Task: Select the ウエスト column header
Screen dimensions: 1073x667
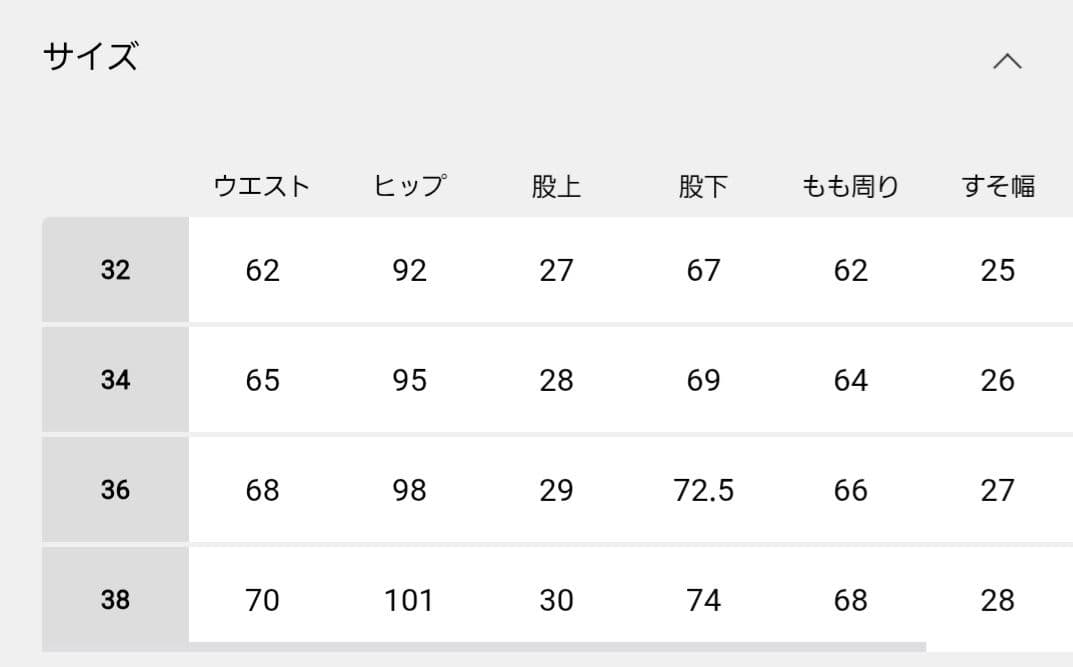Action: point(260,184)
